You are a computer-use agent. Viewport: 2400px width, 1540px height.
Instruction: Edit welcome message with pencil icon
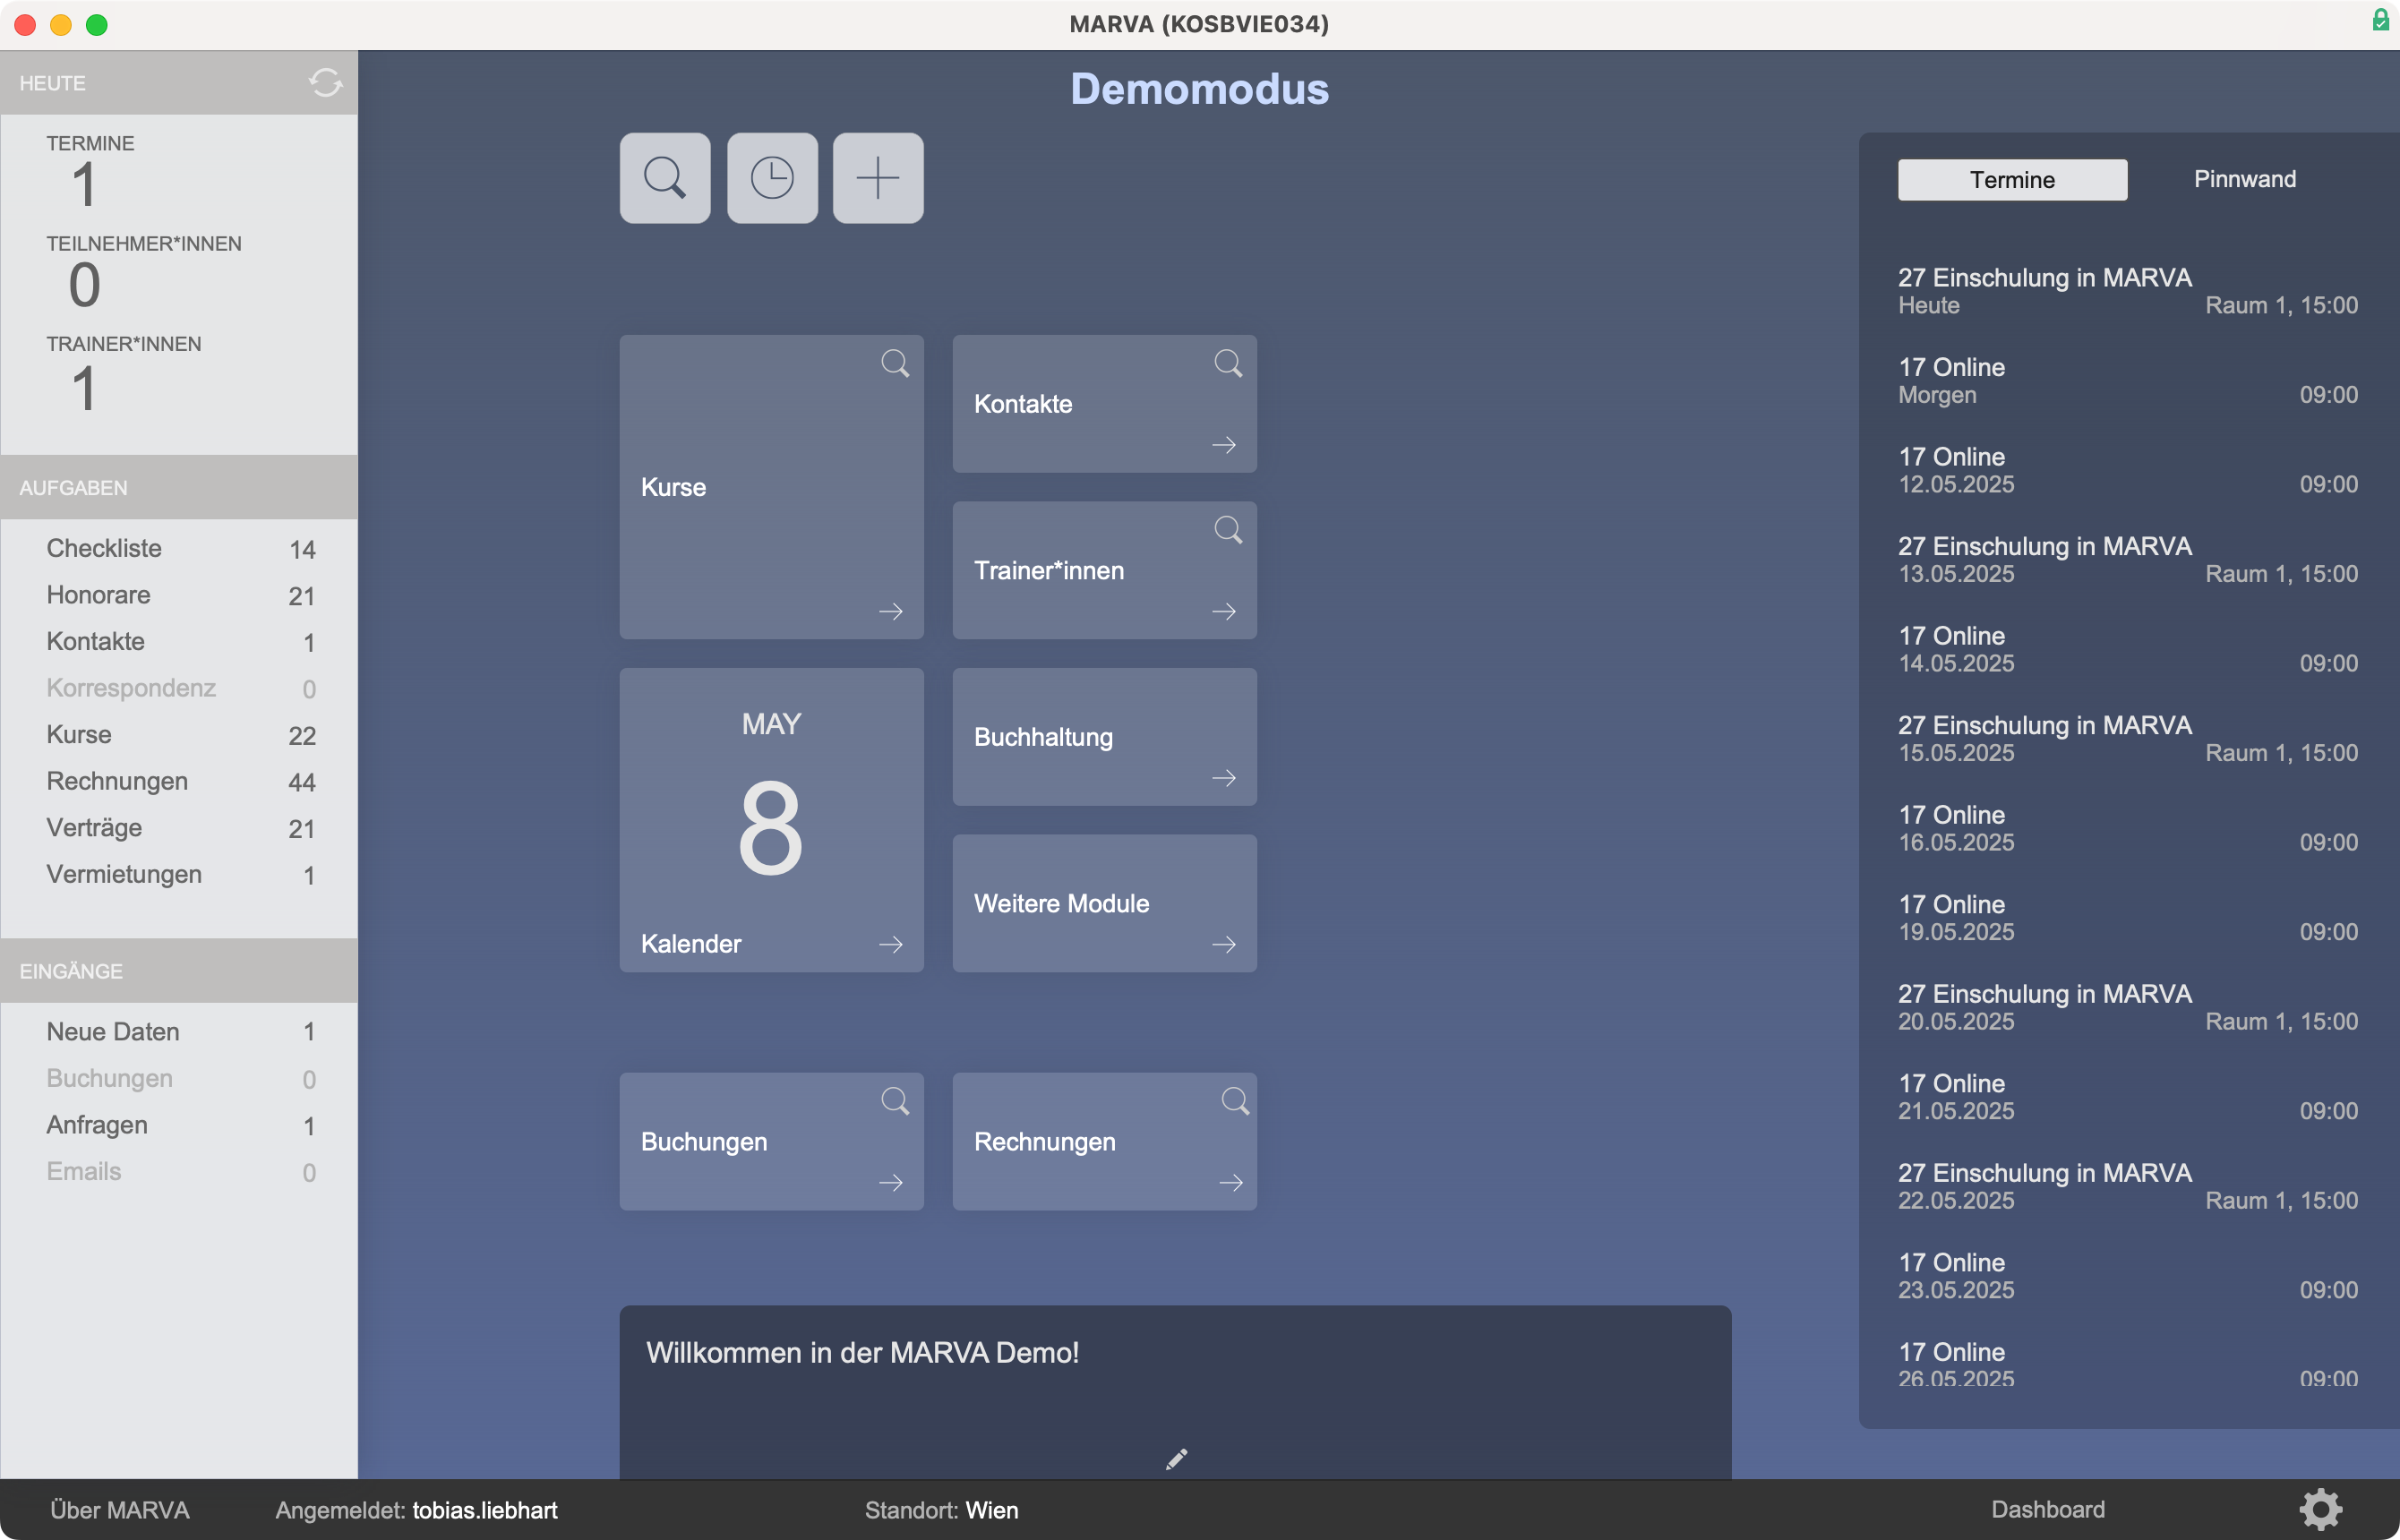1176,1459
